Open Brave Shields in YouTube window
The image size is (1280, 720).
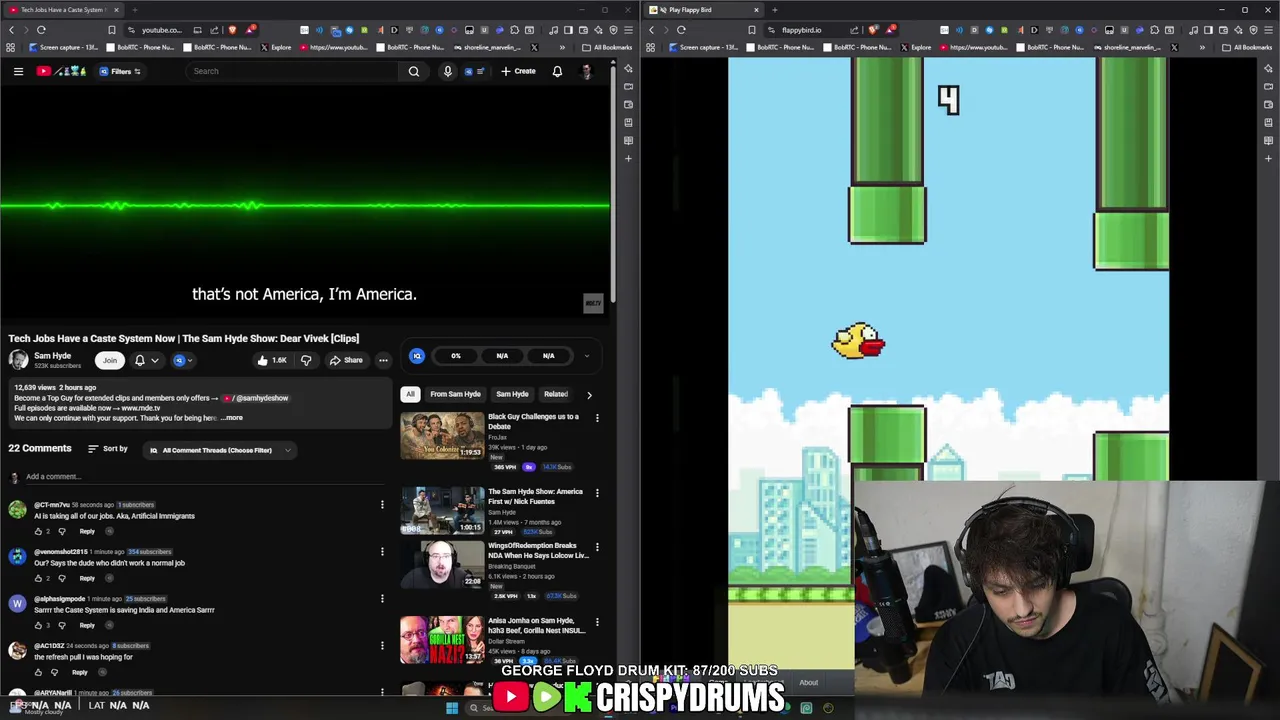tap(232, 30)
